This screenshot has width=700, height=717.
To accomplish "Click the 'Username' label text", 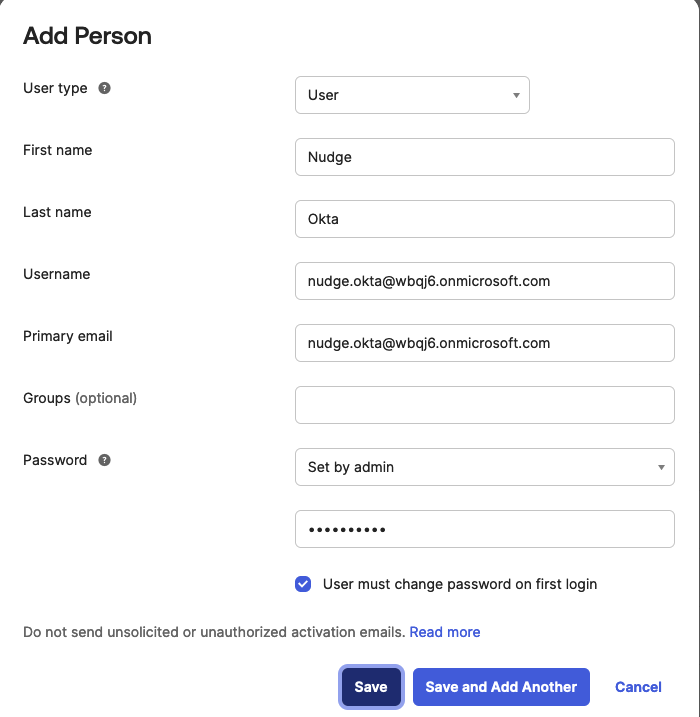I will coord(57,274).
